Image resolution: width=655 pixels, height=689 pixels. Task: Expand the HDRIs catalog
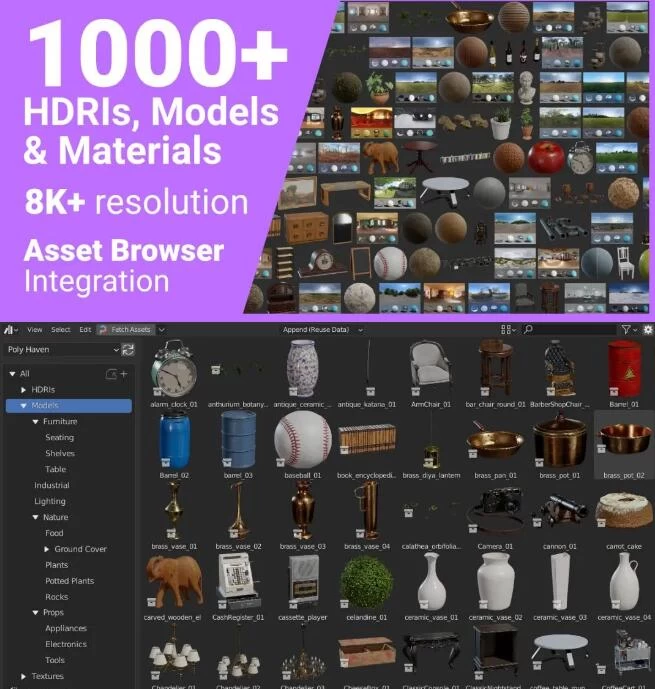[23, 389]
